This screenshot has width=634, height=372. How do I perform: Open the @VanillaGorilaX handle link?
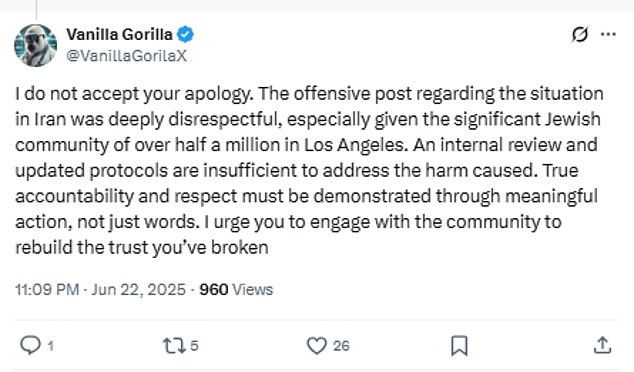[x=127, y=56]
